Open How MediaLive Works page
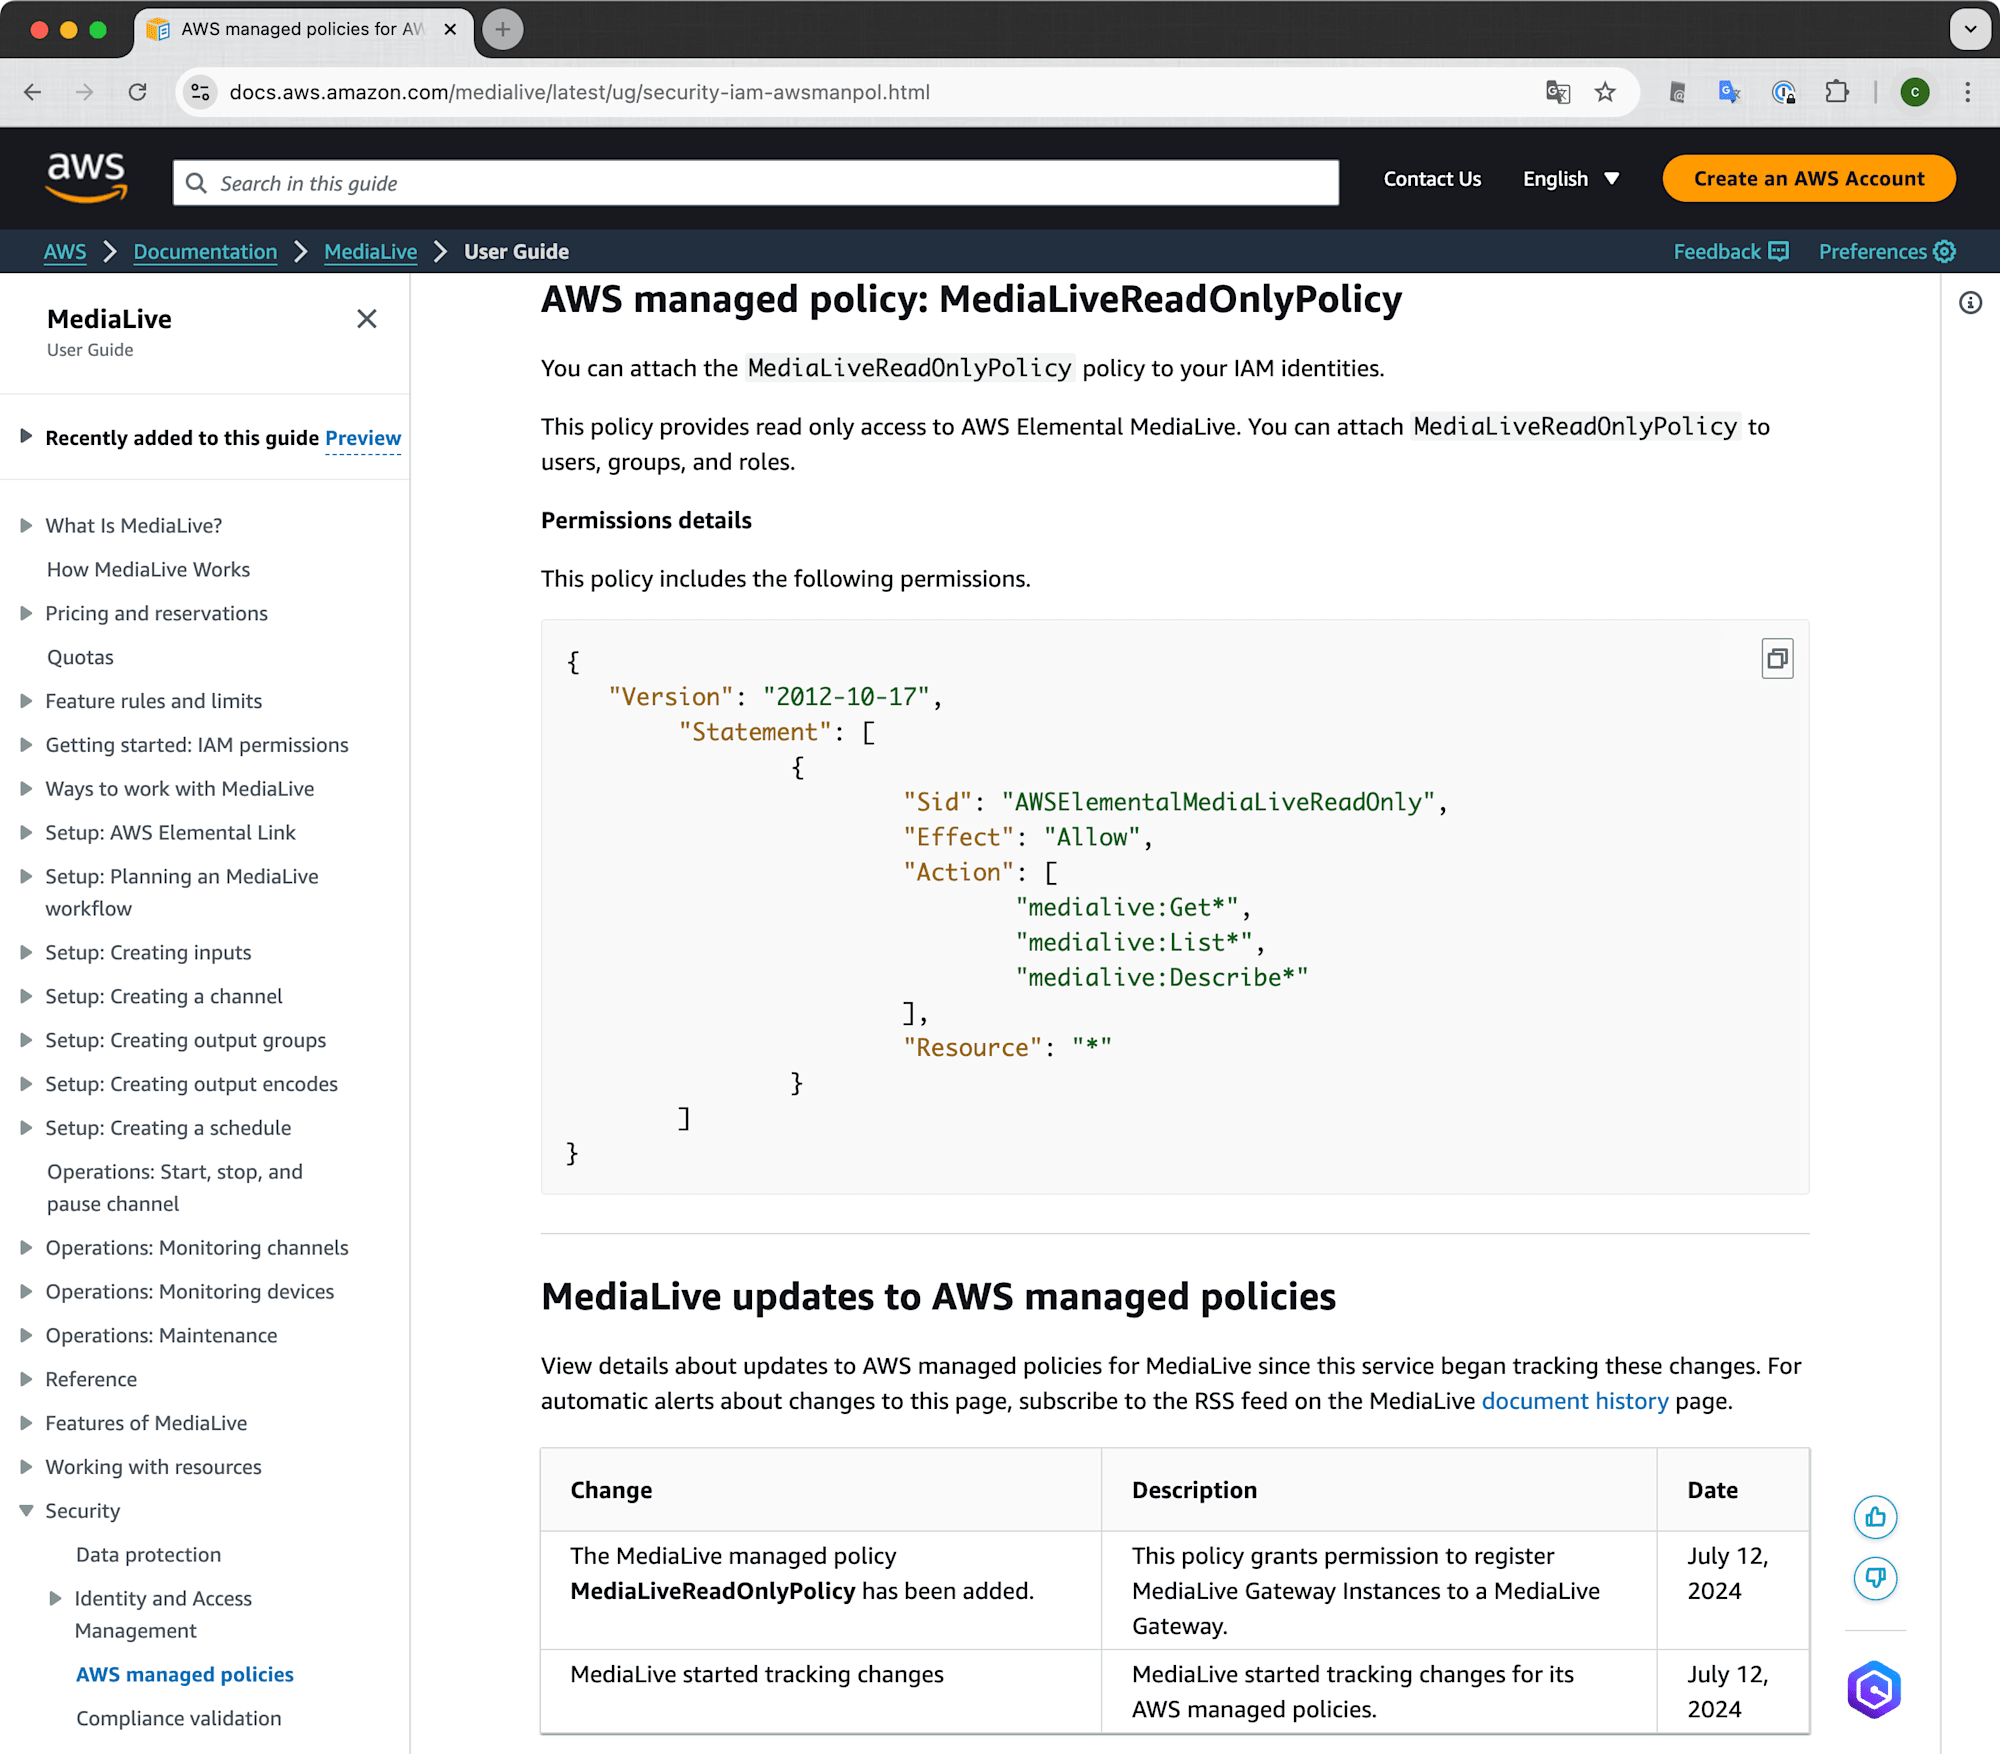The height and width of the screenshot is (1754, 2000). [x=148, y=569]
